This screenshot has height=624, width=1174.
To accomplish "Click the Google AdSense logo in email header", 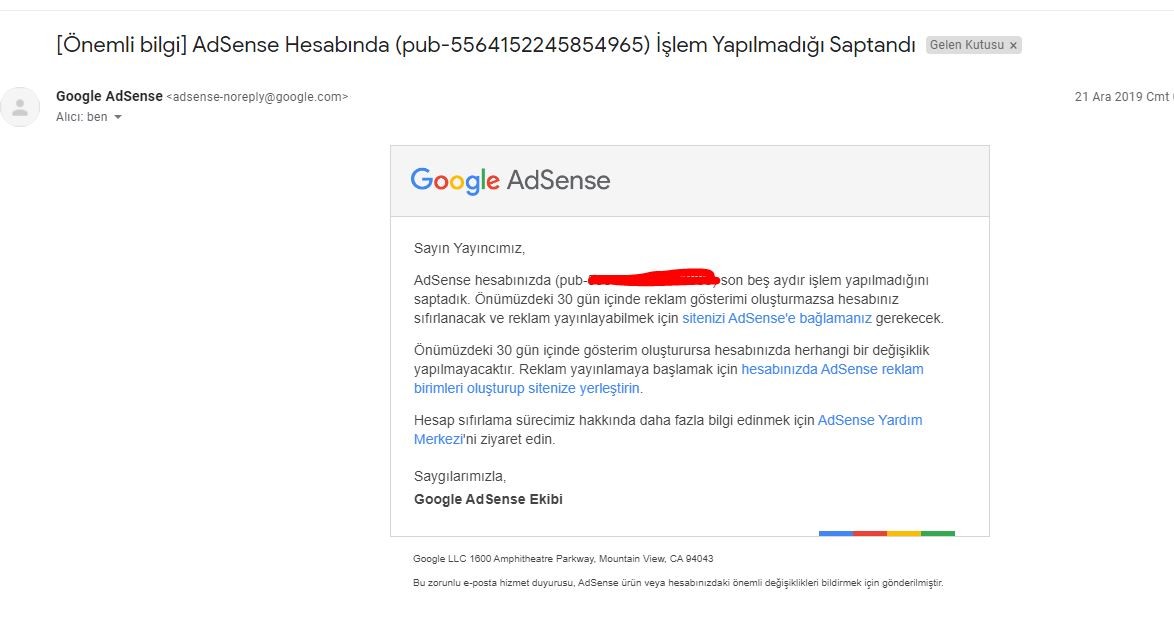I will 510,181.
